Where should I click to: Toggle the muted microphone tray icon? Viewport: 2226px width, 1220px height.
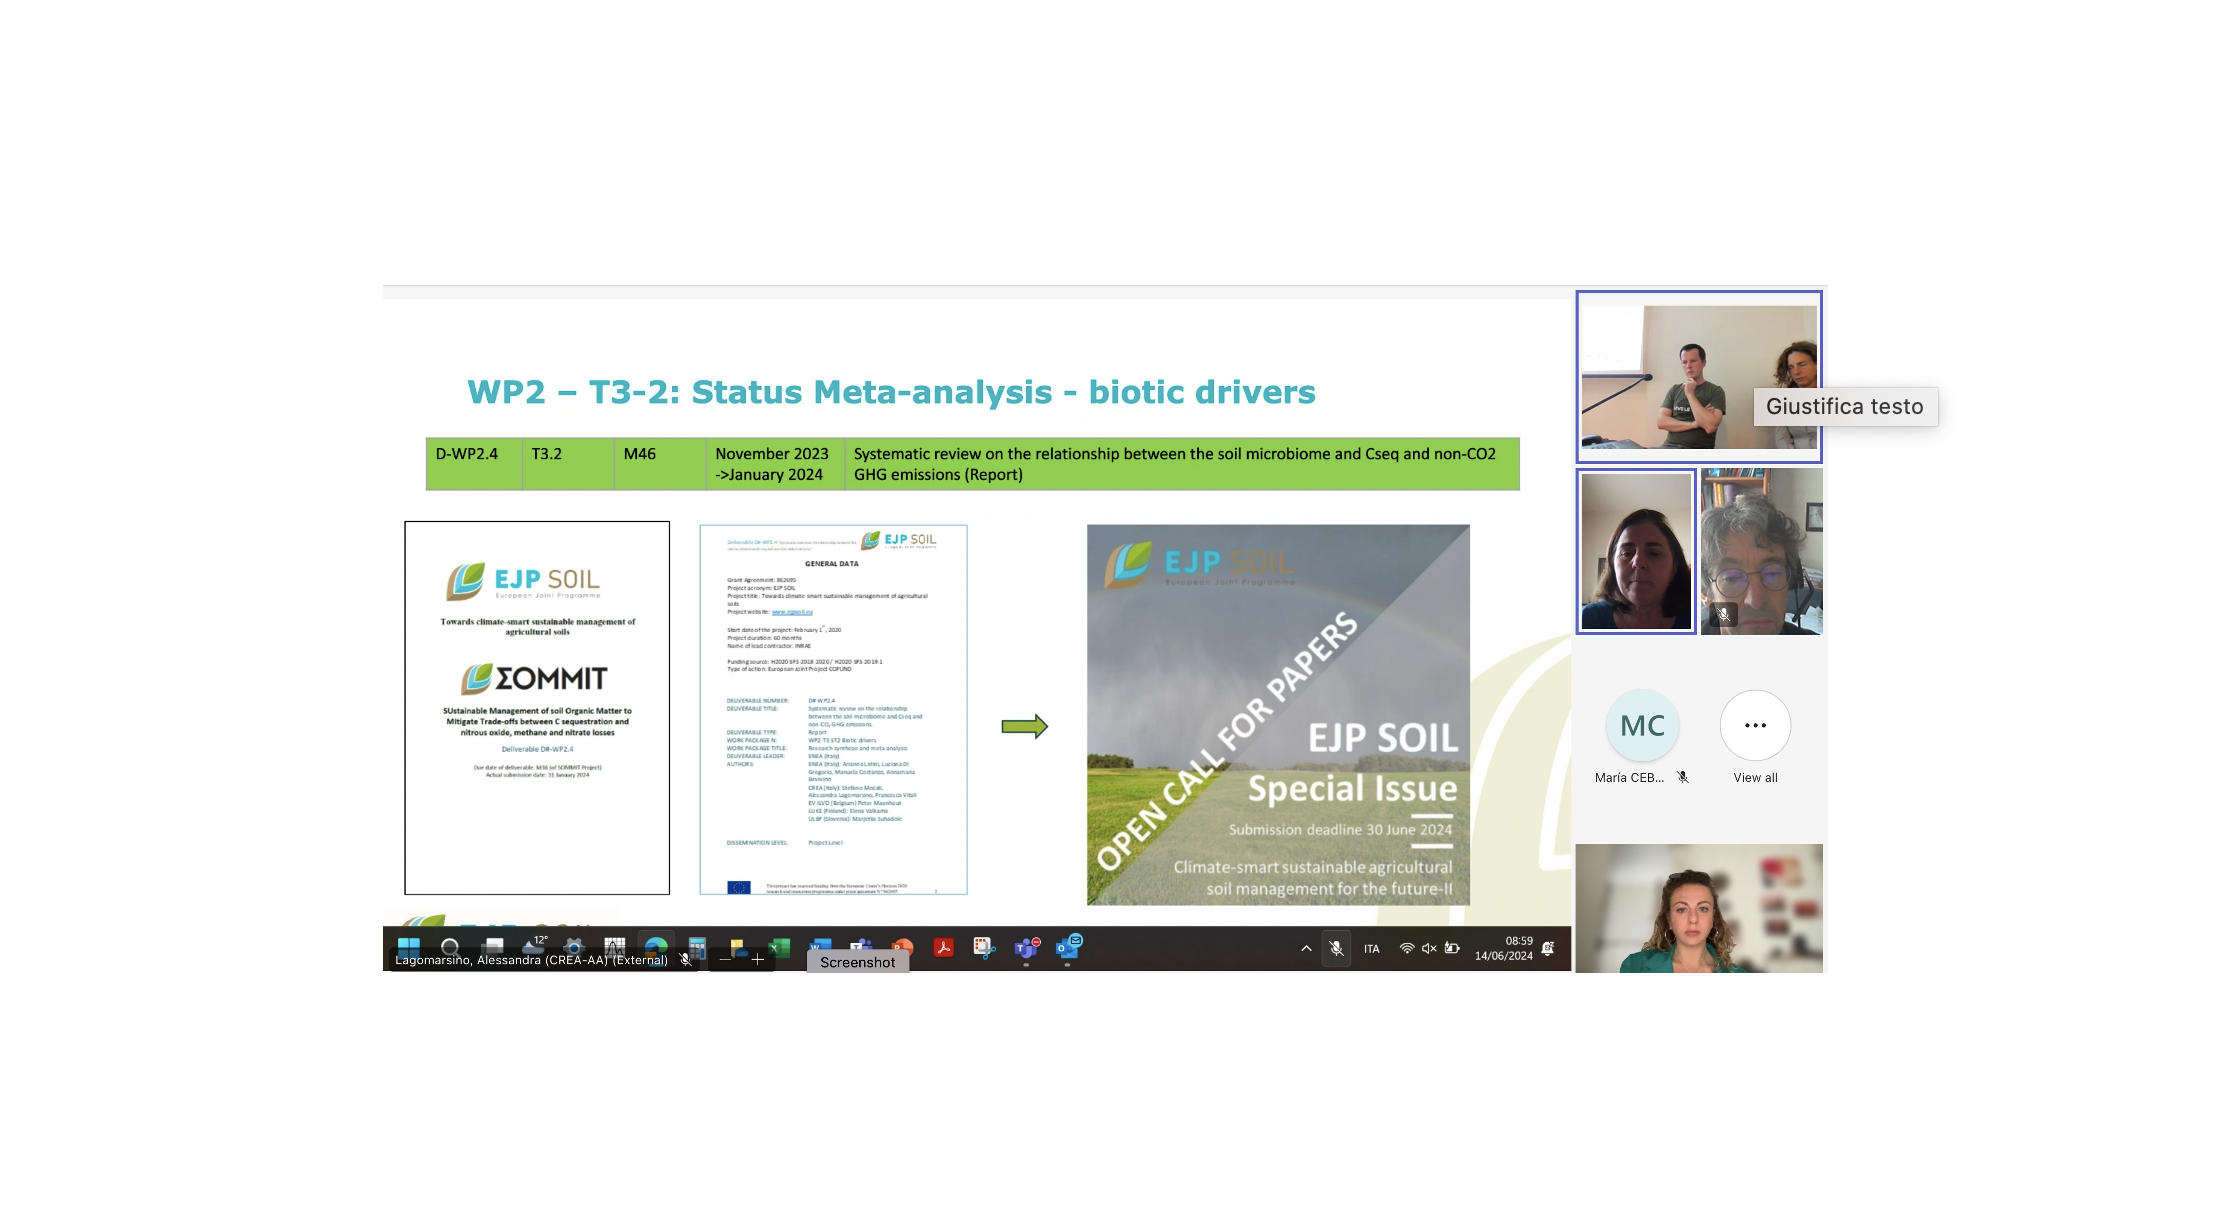tap(1336, 948)
